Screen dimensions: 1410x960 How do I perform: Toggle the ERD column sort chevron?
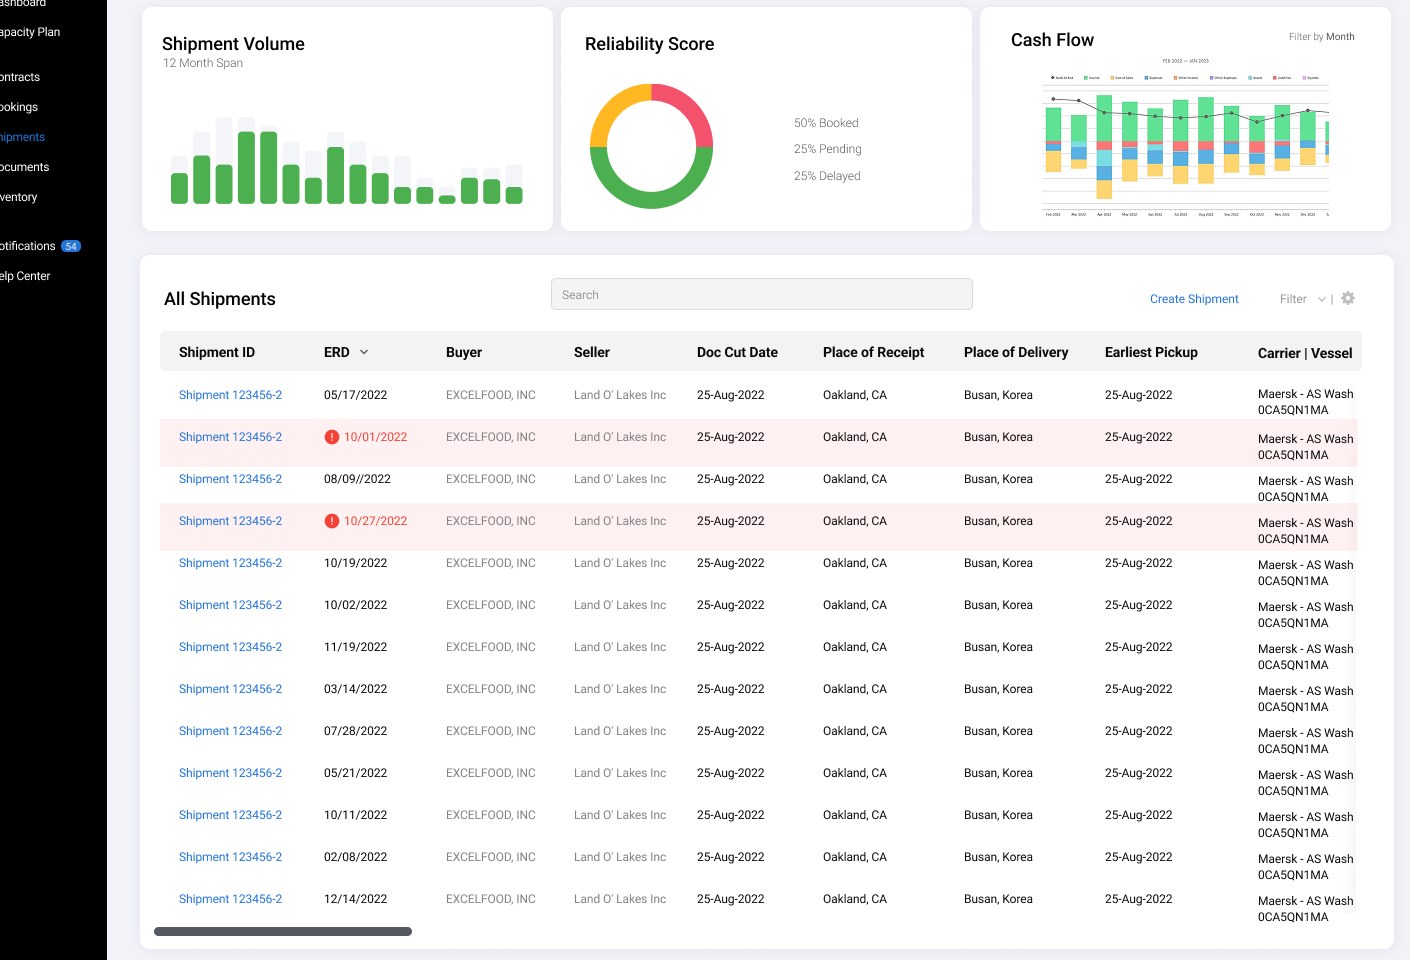tap(364, 352)
